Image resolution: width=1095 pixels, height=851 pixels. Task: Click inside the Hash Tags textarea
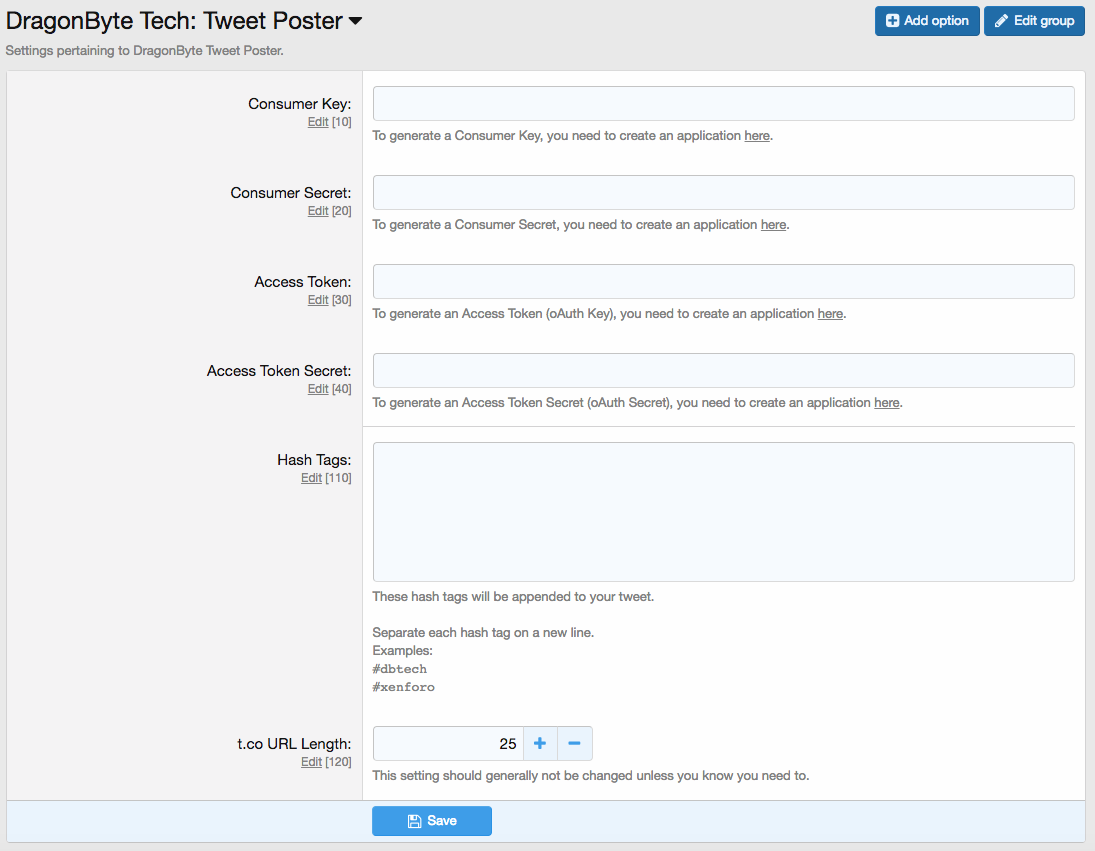pyautogui.click(x=723, y=512)
